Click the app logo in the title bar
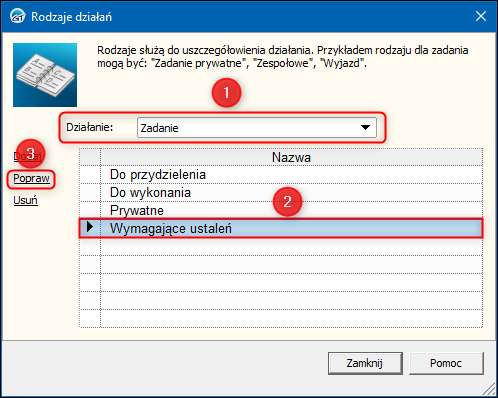 (x=17, y=16)
